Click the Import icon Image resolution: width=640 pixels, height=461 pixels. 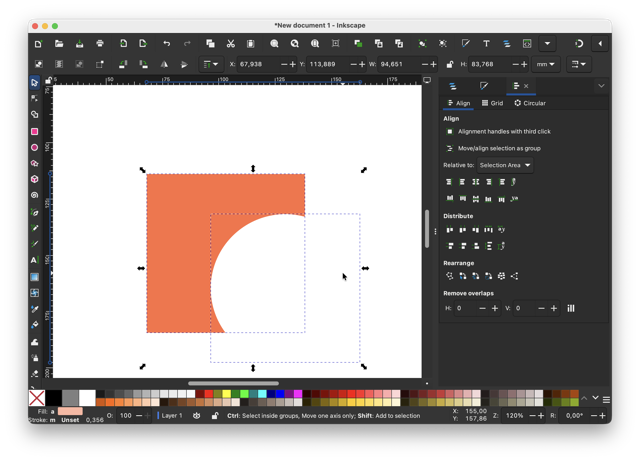[x=123, y=44]
